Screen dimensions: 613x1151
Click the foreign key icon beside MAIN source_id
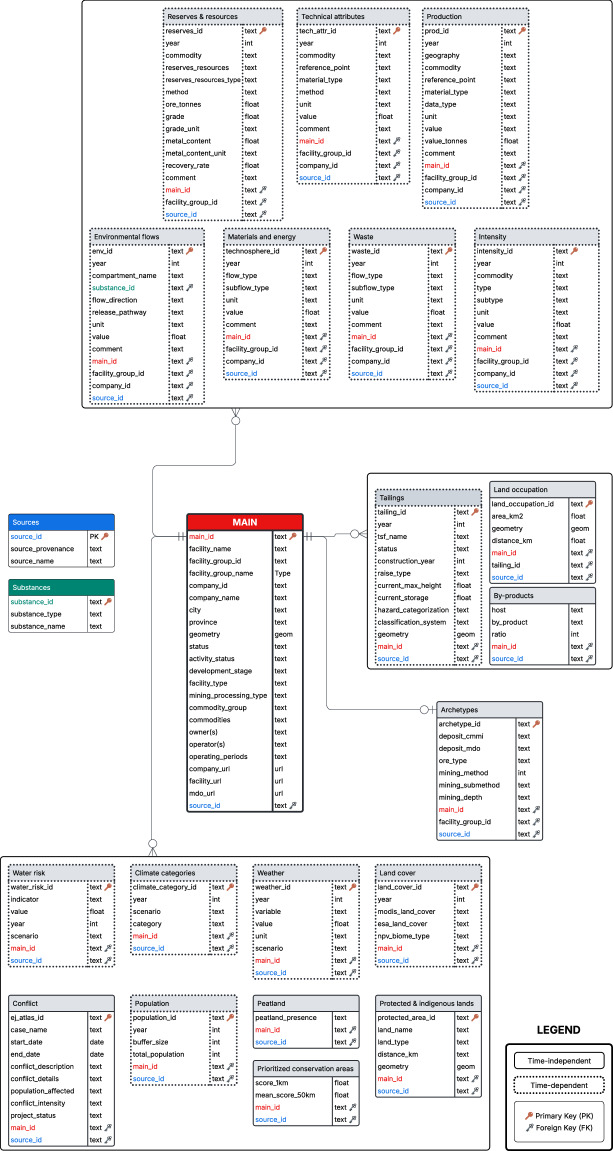pos(293,805)
